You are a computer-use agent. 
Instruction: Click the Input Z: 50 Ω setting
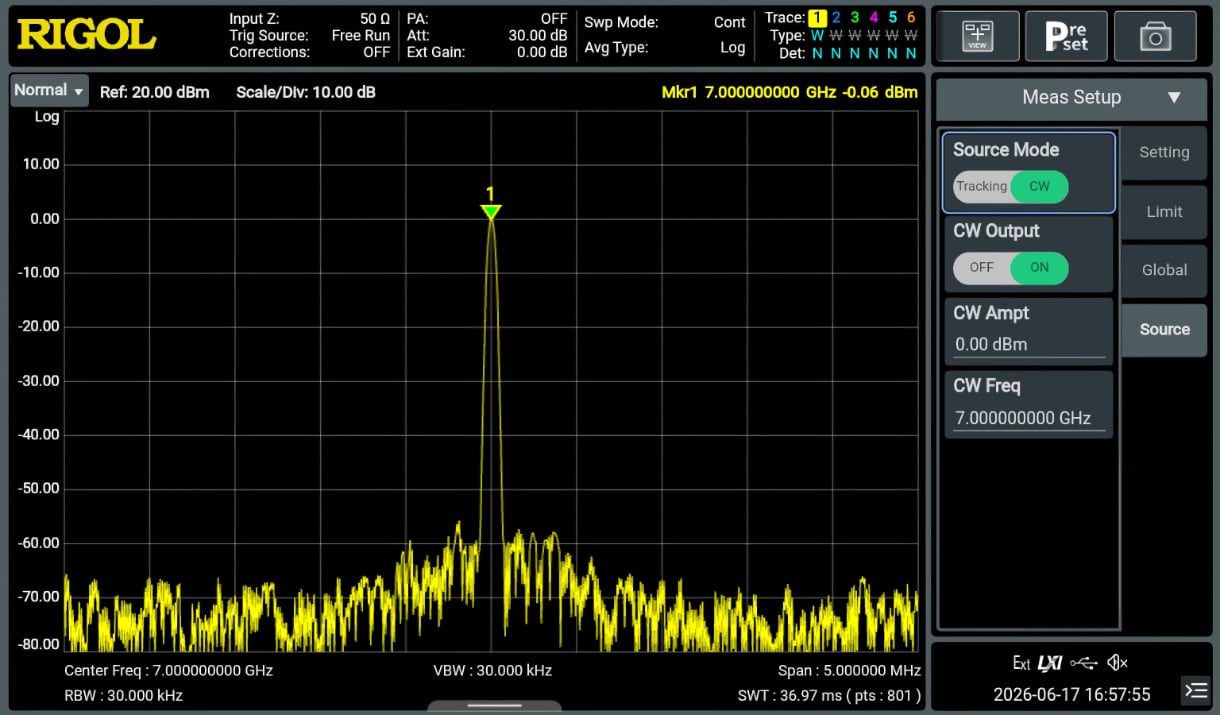pos(309,19)
